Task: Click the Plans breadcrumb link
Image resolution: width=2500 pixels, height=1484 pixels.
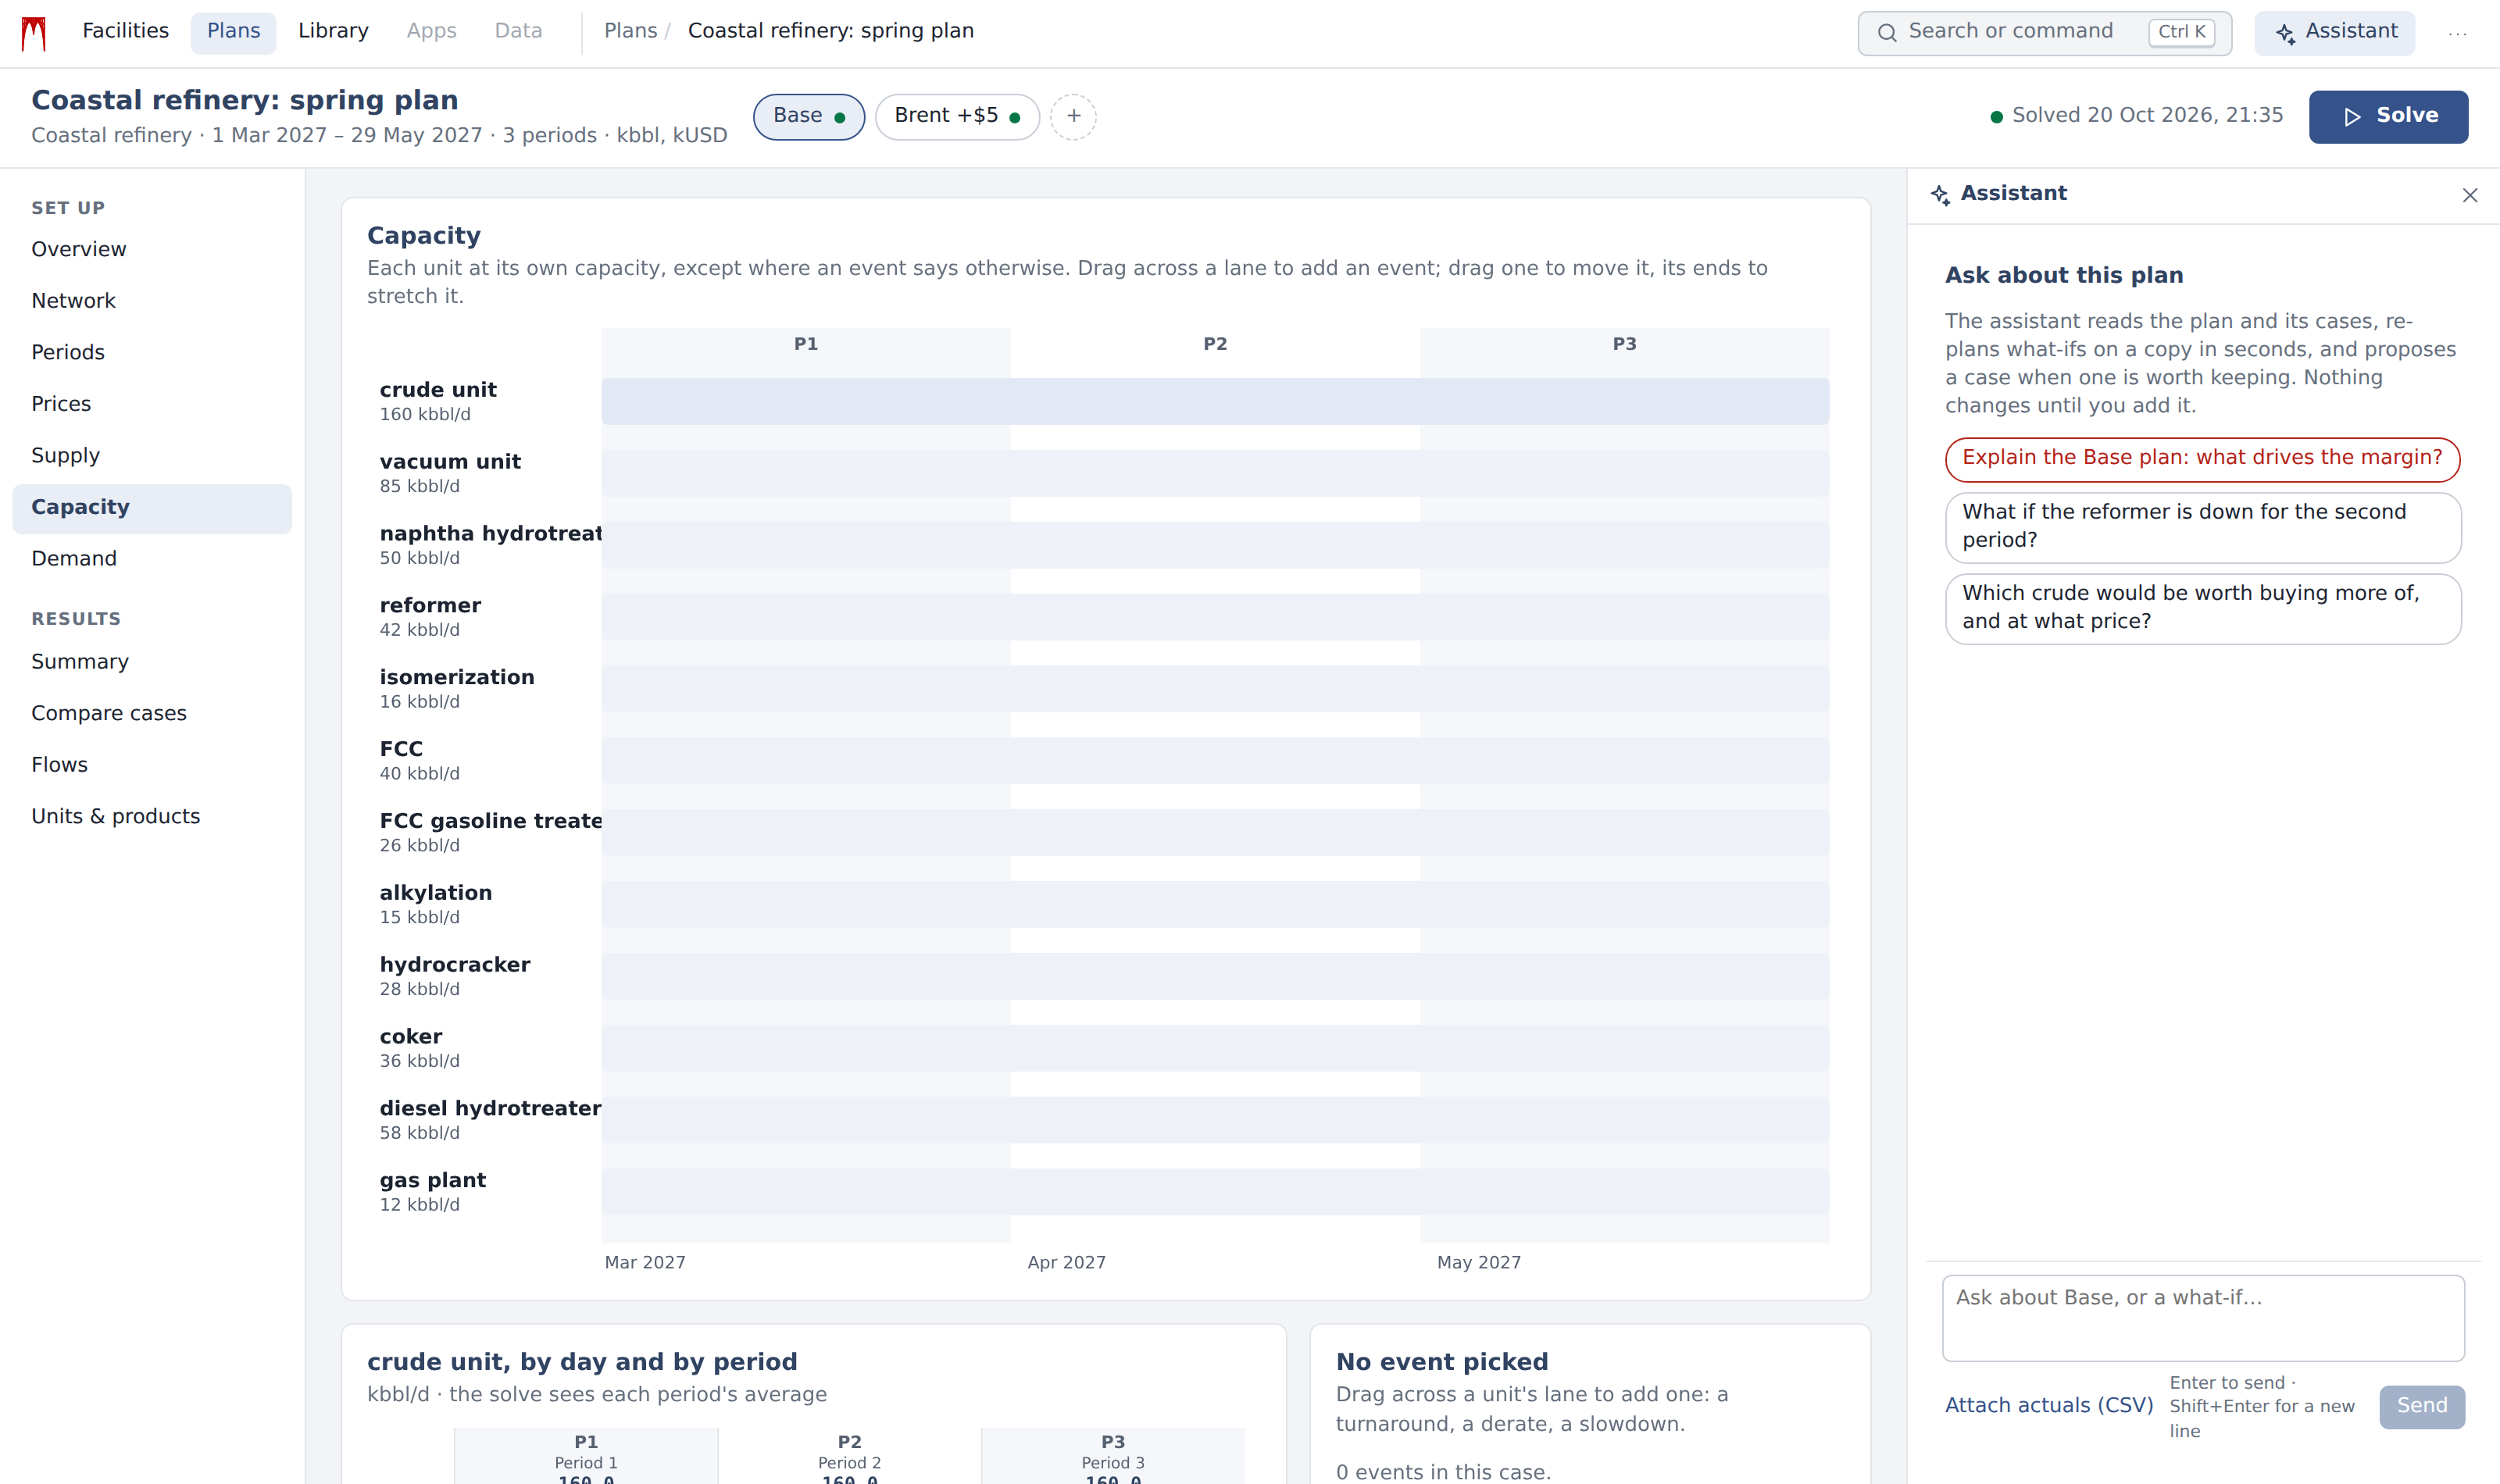Action: click(630, 31)
